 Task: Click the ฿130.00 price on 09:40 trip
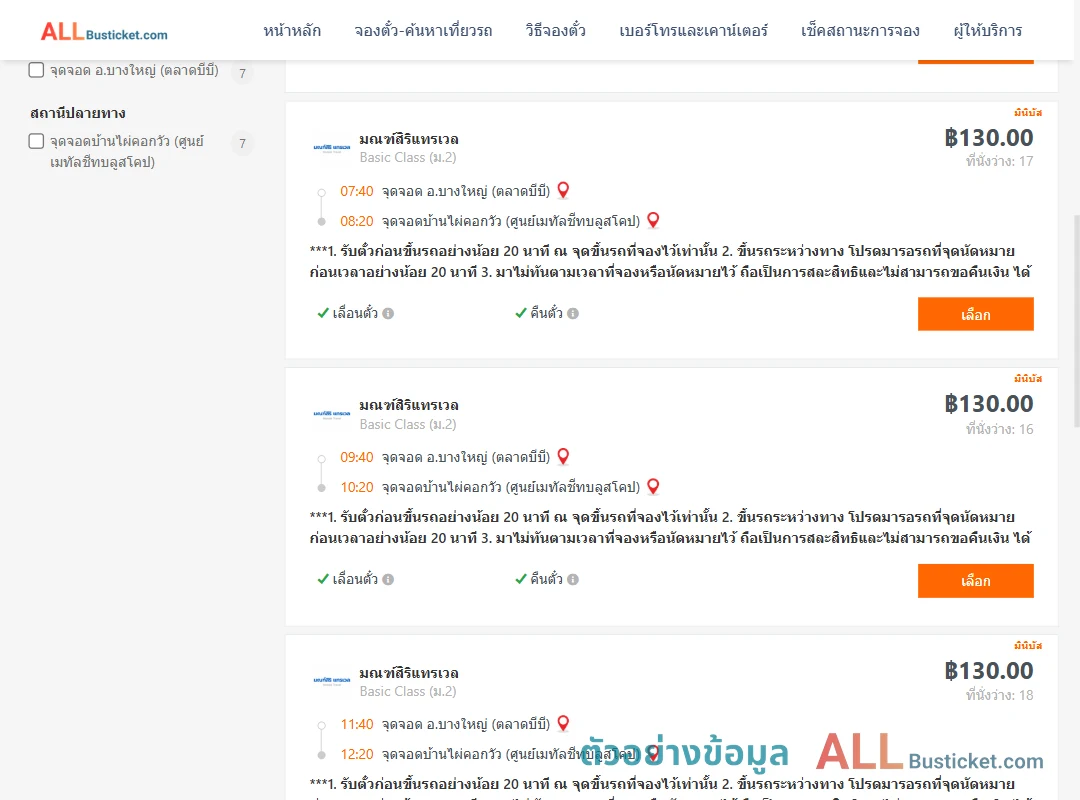(989, 404)
